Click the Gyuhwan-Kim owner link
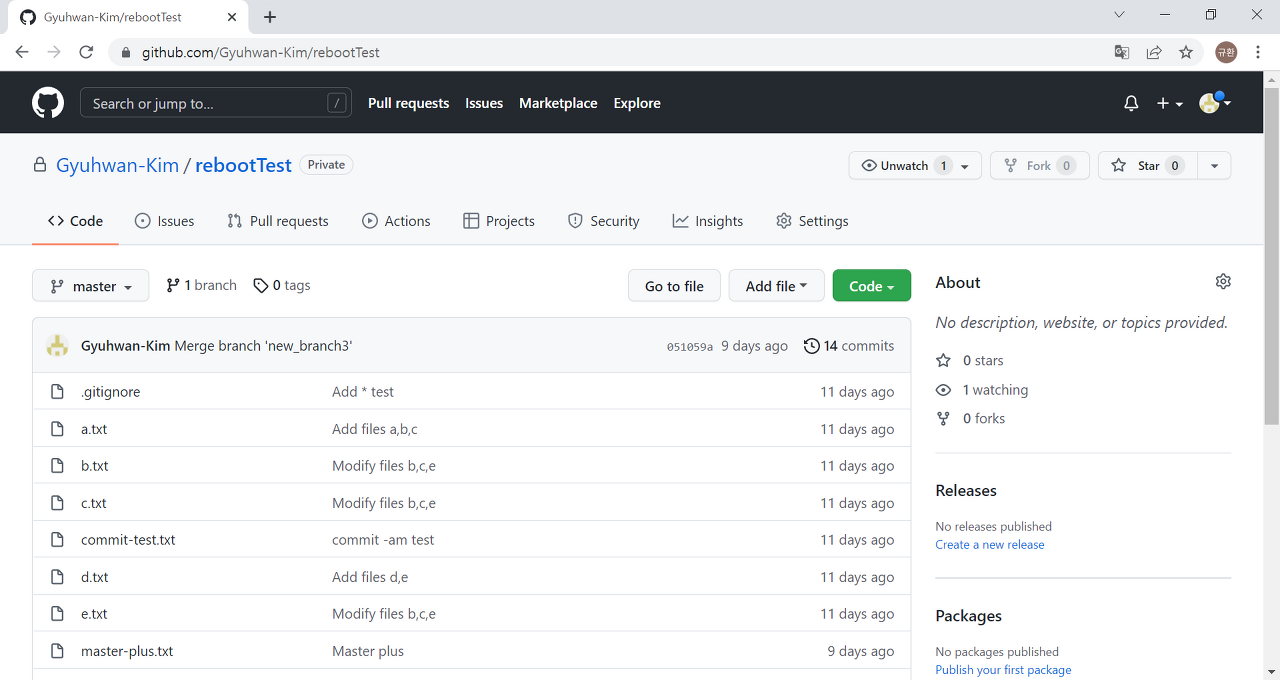Screen dimensions: 1280x680 coord(117,165)
